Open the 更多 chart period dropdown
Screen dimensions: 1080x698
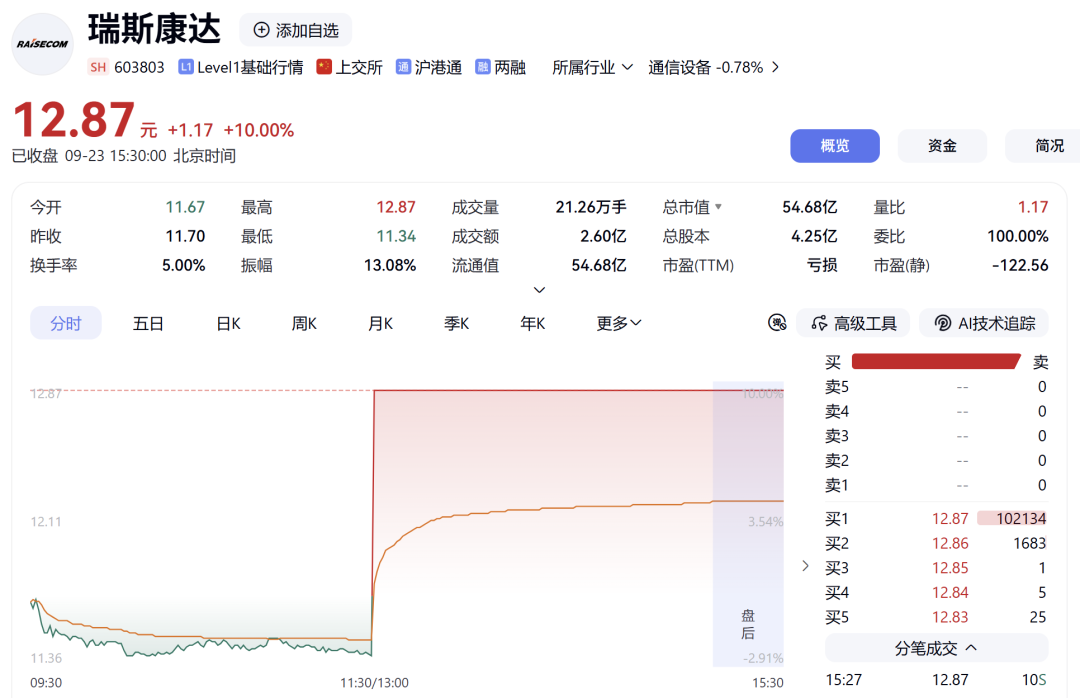click(x=619, y=323)
